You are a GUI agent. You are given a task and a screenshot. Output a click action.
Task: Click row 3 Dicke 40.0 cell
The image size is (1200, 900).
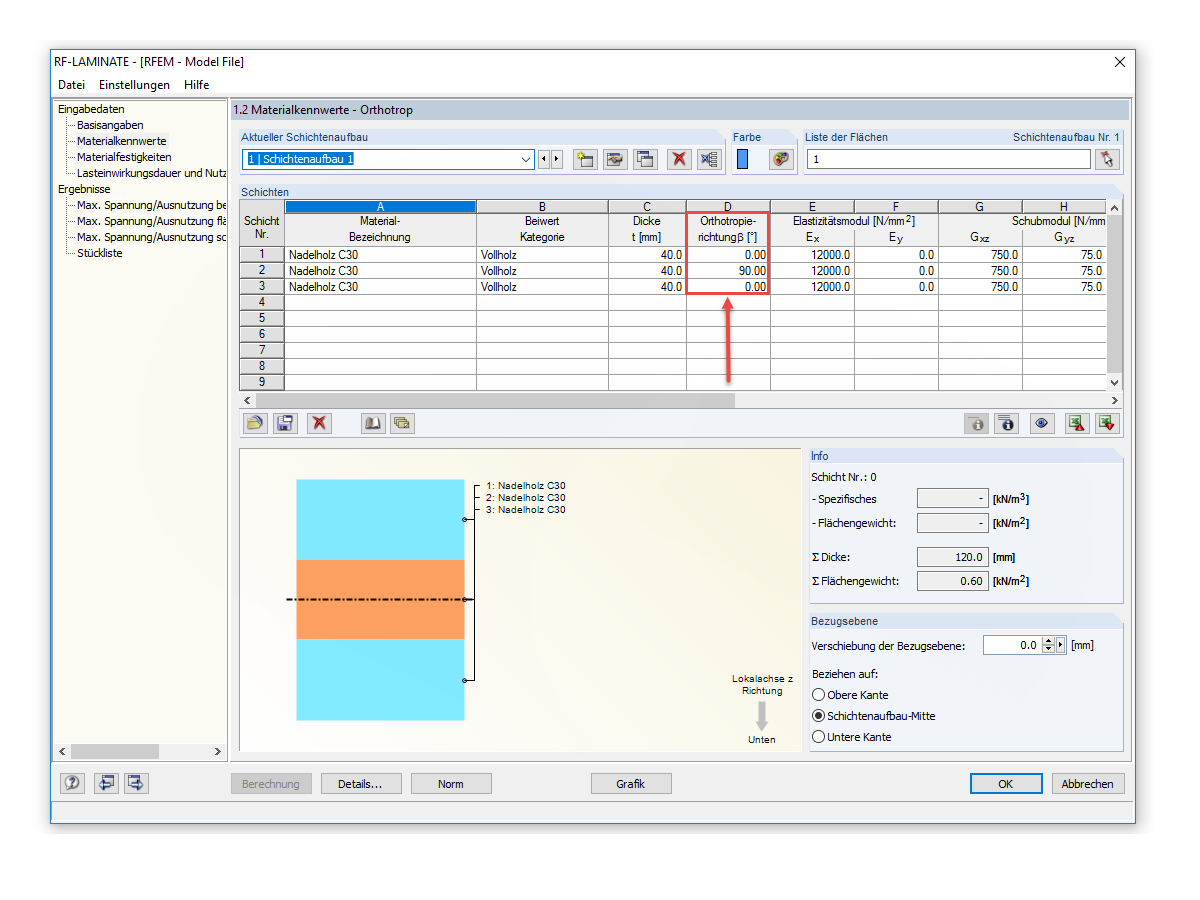click(647, 287)
